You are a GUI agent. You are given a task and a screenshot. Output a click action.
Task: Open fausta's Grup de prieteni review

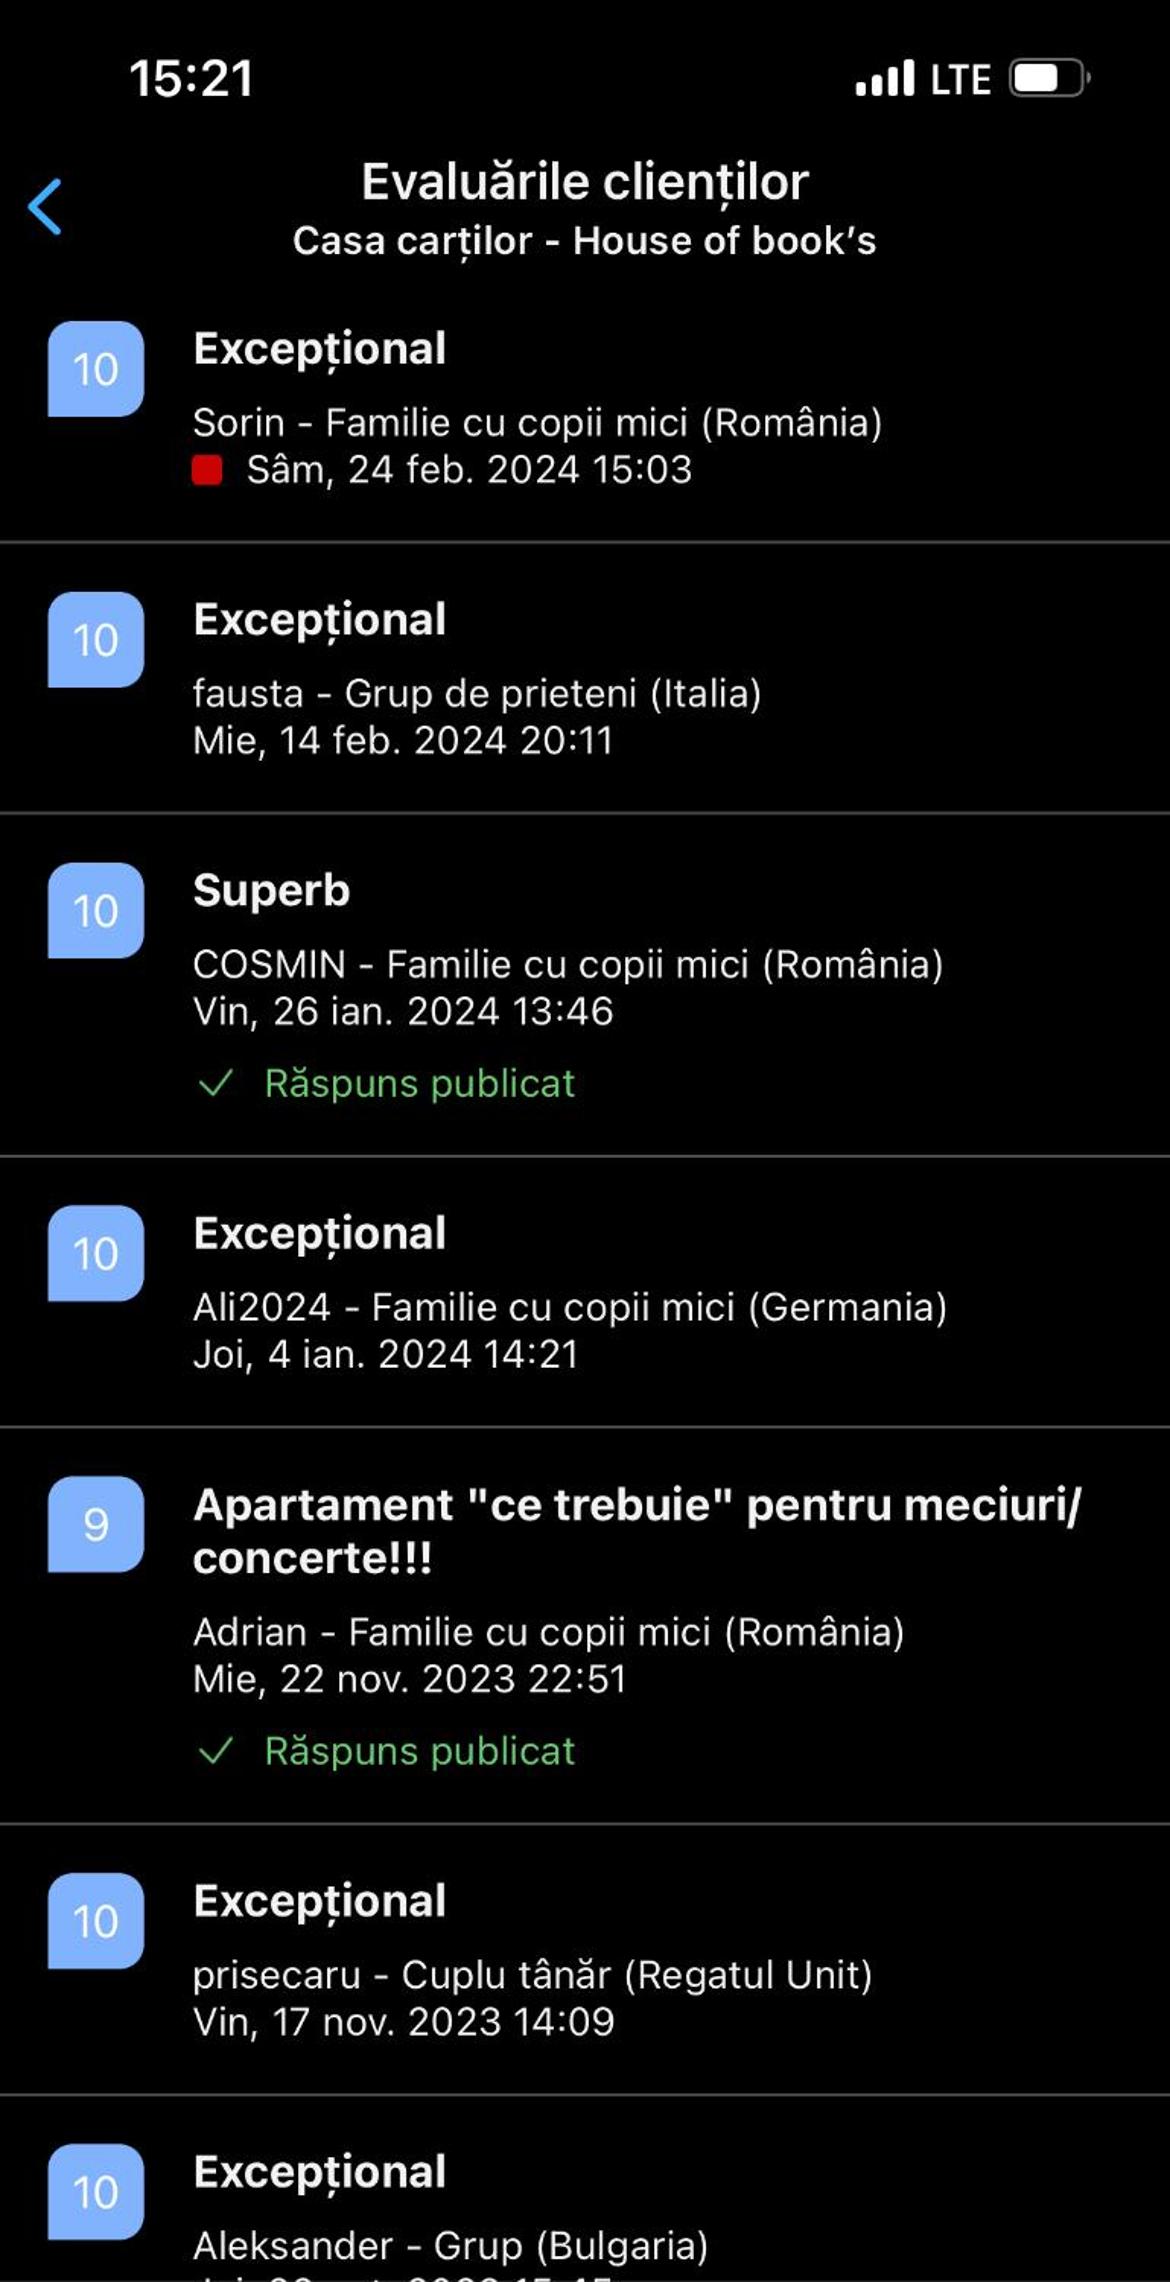point(585,679)
